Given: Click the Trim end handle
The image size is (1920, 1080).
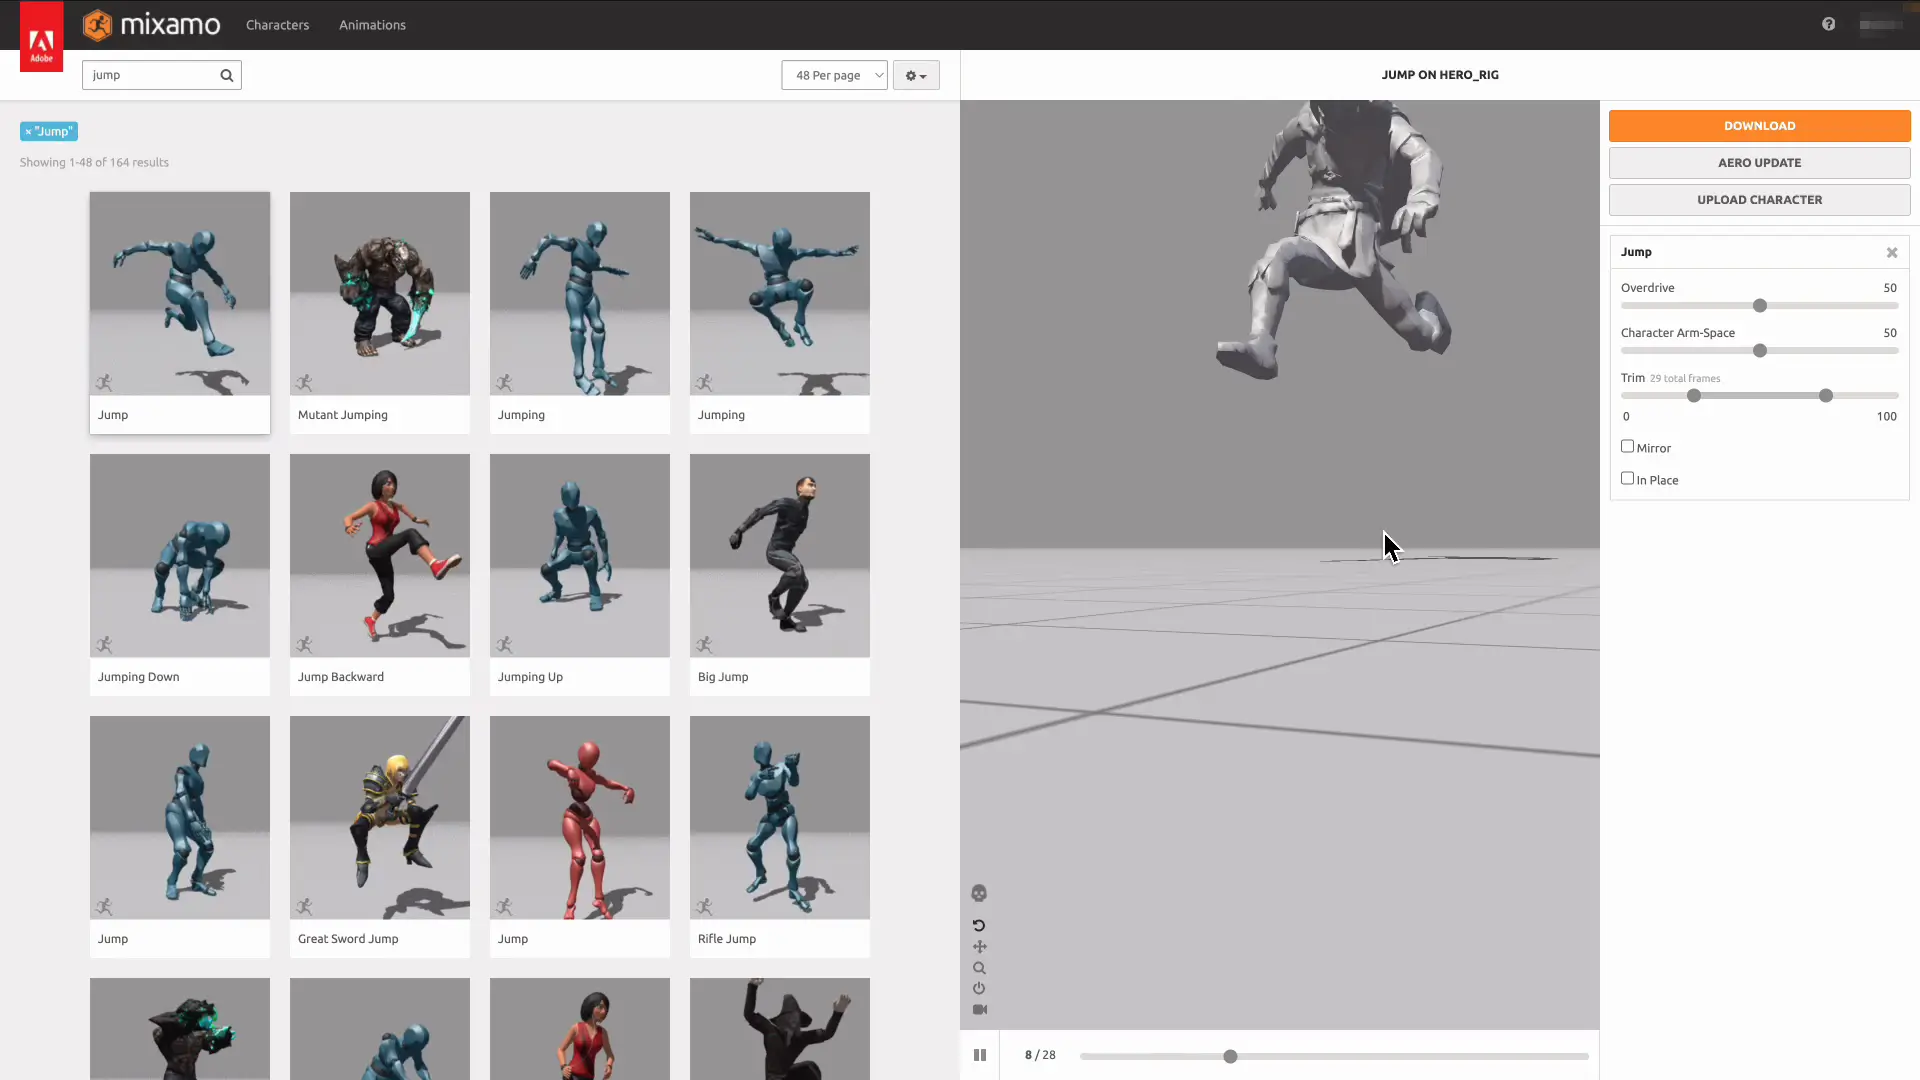Looking at the screenshot, I should pyautogui.click(x=1826, y=395).
